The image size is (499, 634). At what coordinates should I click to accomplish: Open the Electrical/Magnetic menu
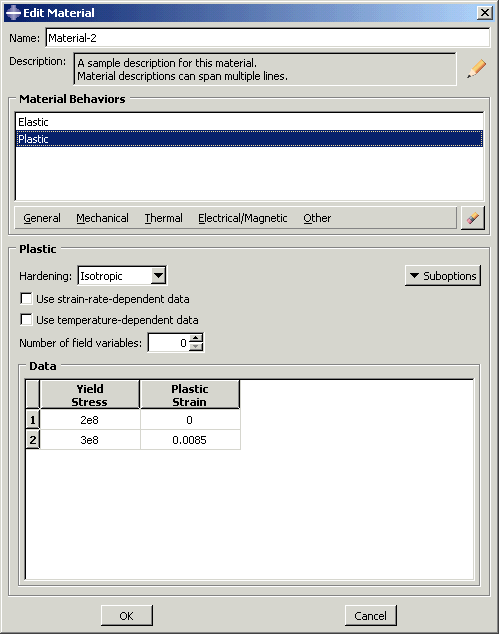(x=243, y=218)
